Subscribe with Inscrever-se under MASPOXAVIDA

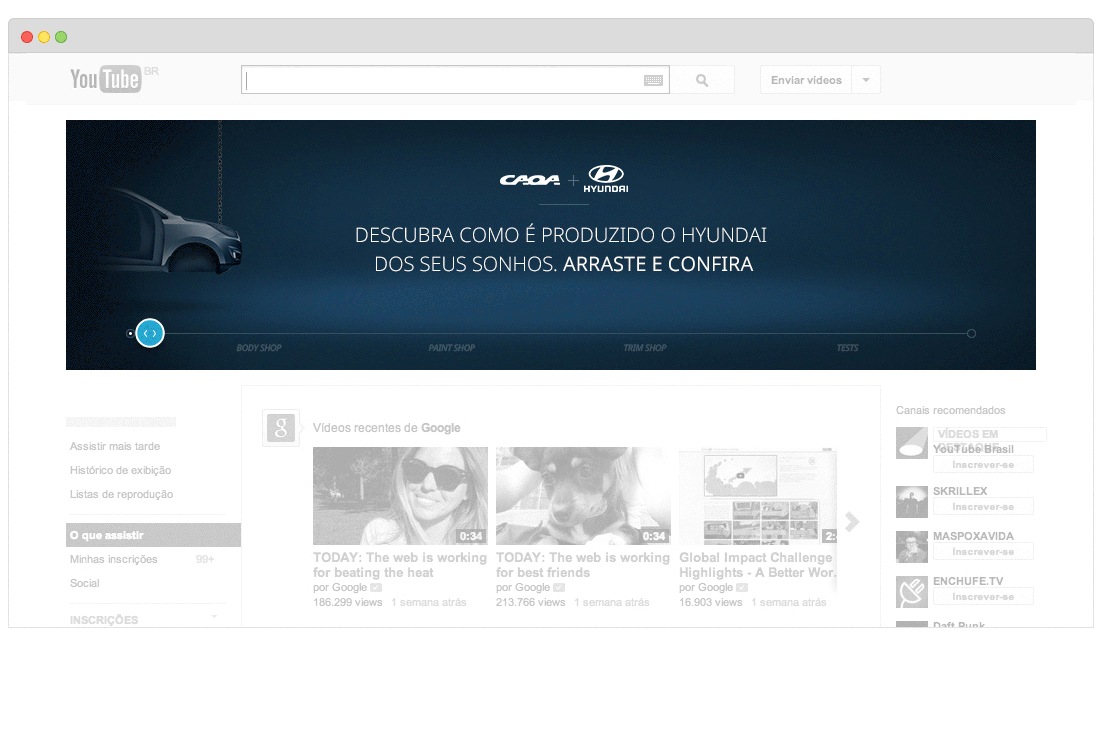tap(983, 552)
